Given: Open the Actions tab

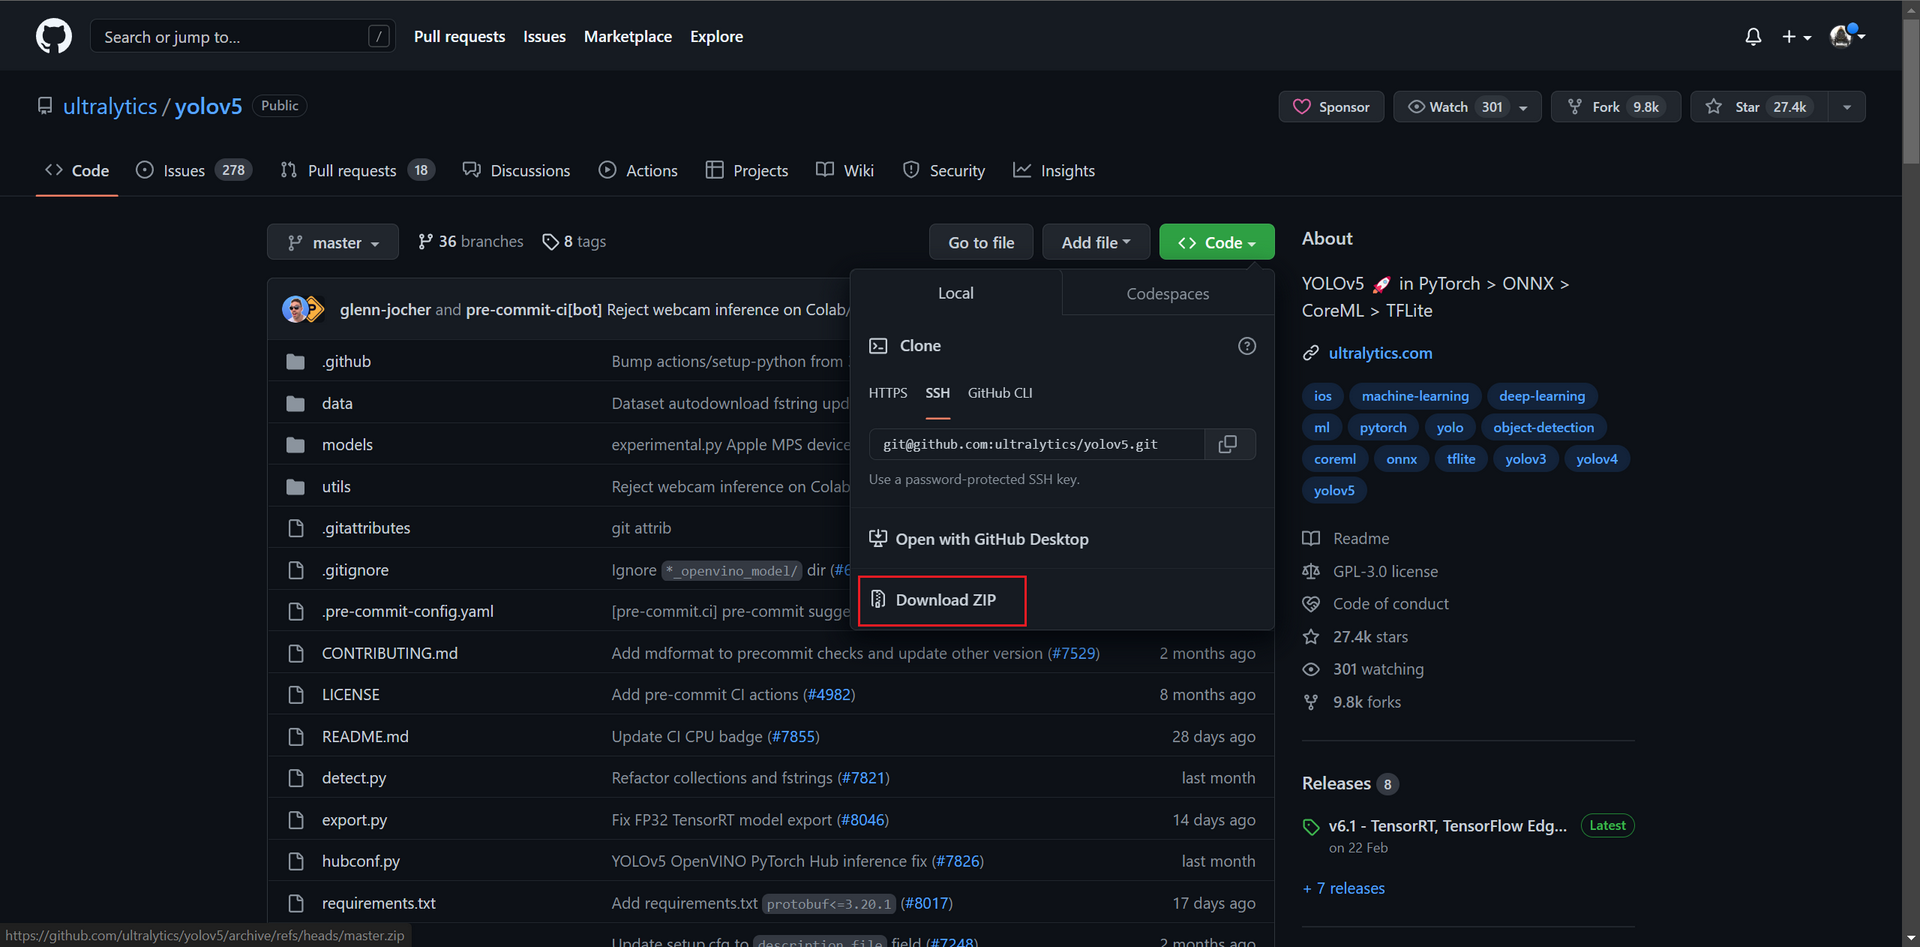Looking at the screenshot, I should click(638, 171).
